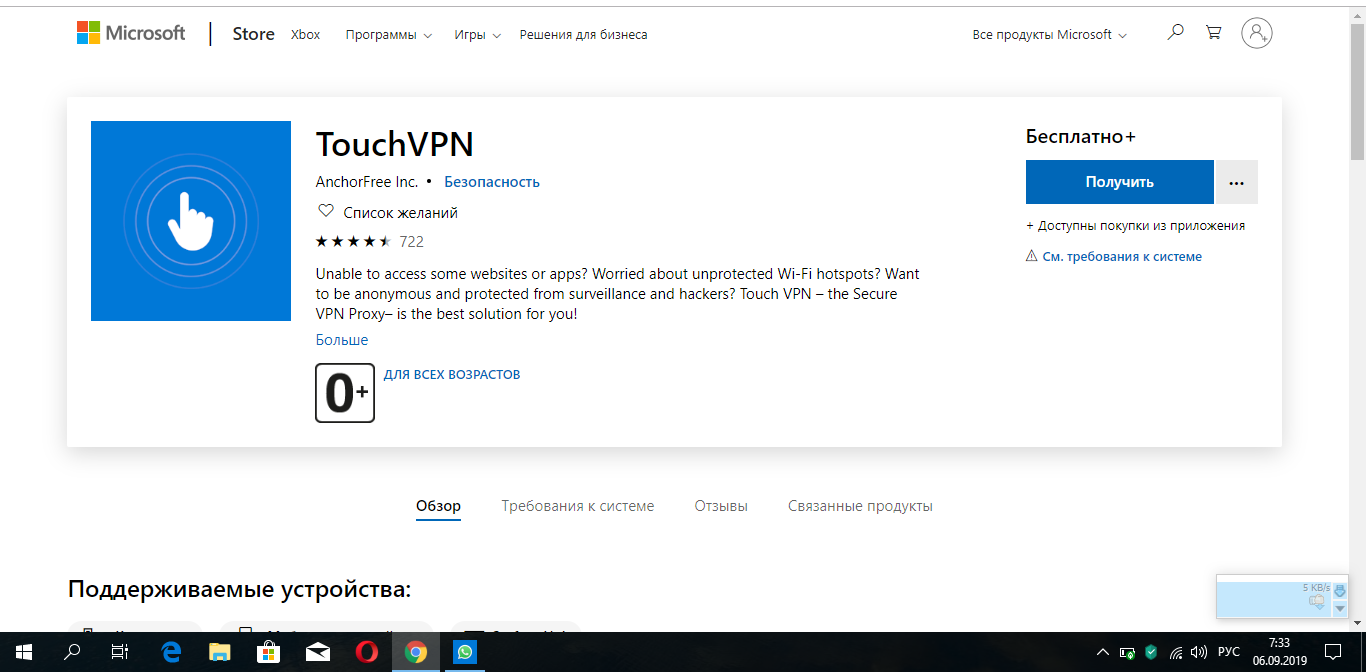
Task: Open the volume speaker tray icon
Action: pos(1199,653)
